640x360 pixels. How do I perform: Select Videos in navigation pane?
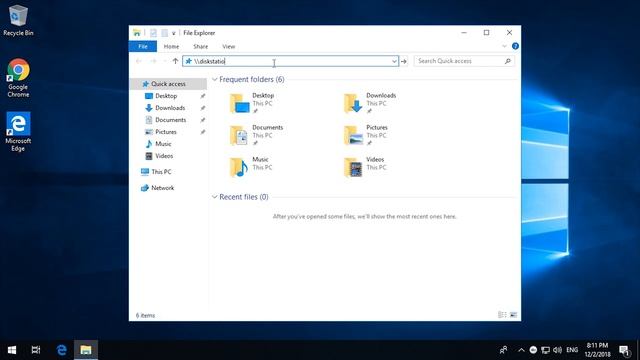tap(164, 156)
